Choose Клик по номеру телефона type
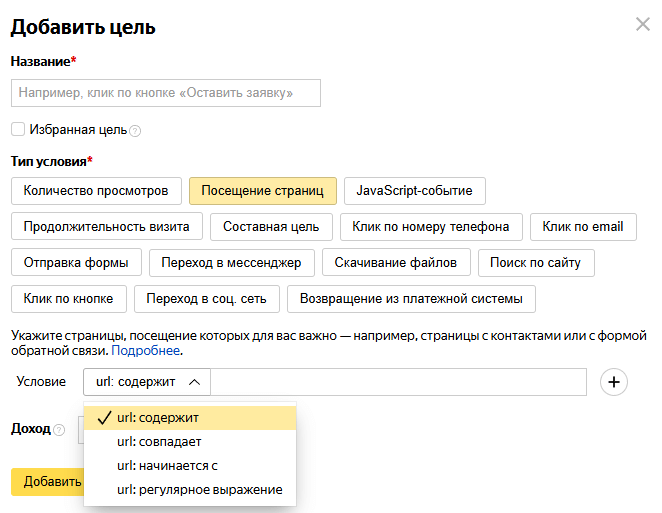Image resolution: width=662 pixels, height=513 pixels. [431, 227]
